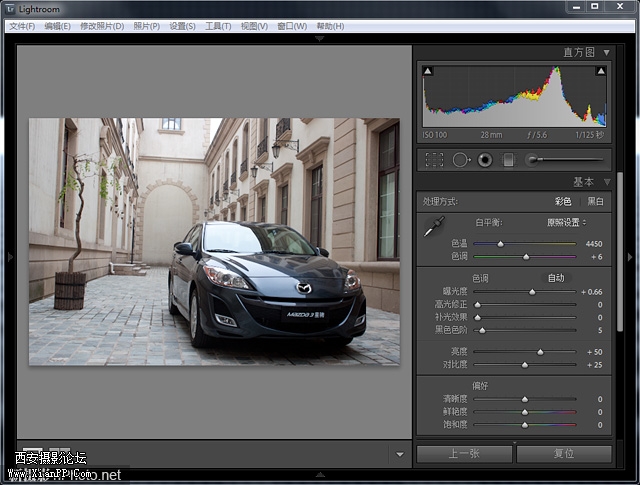Select the Graduated Filter tool

[508, 160]
